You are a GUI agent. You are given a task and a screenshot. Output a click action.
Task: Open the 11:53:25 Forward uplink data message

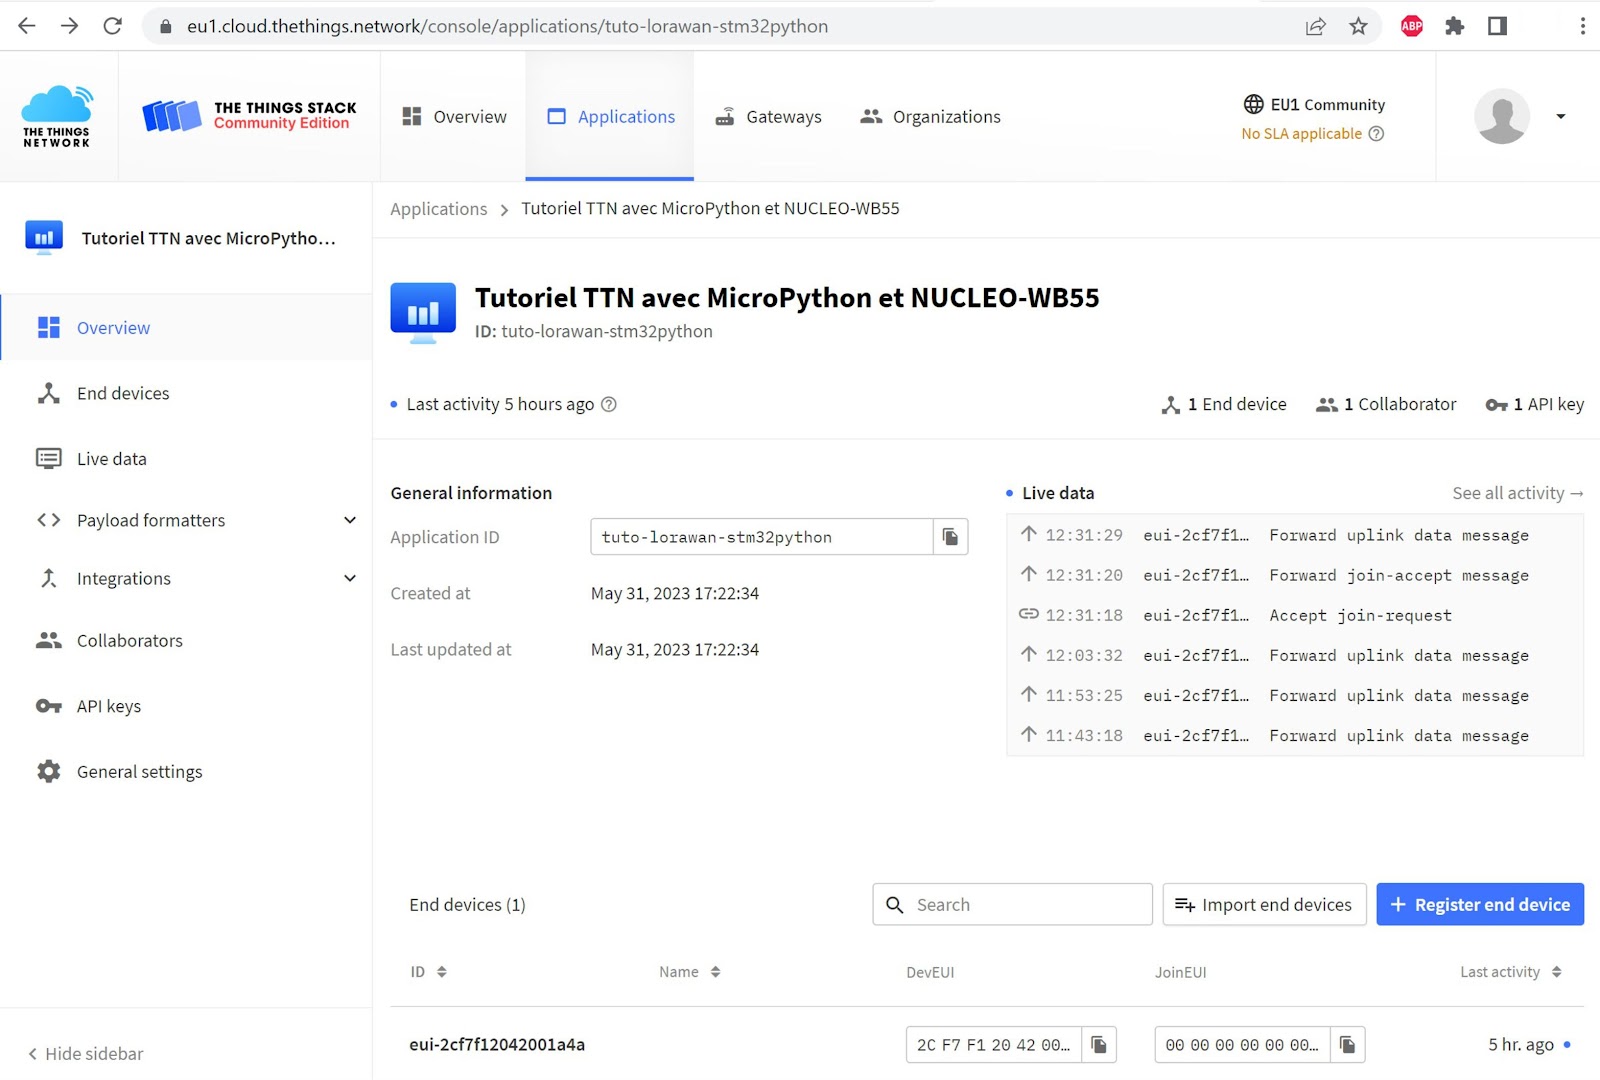pyautogui.click(x=1295, y=695)
